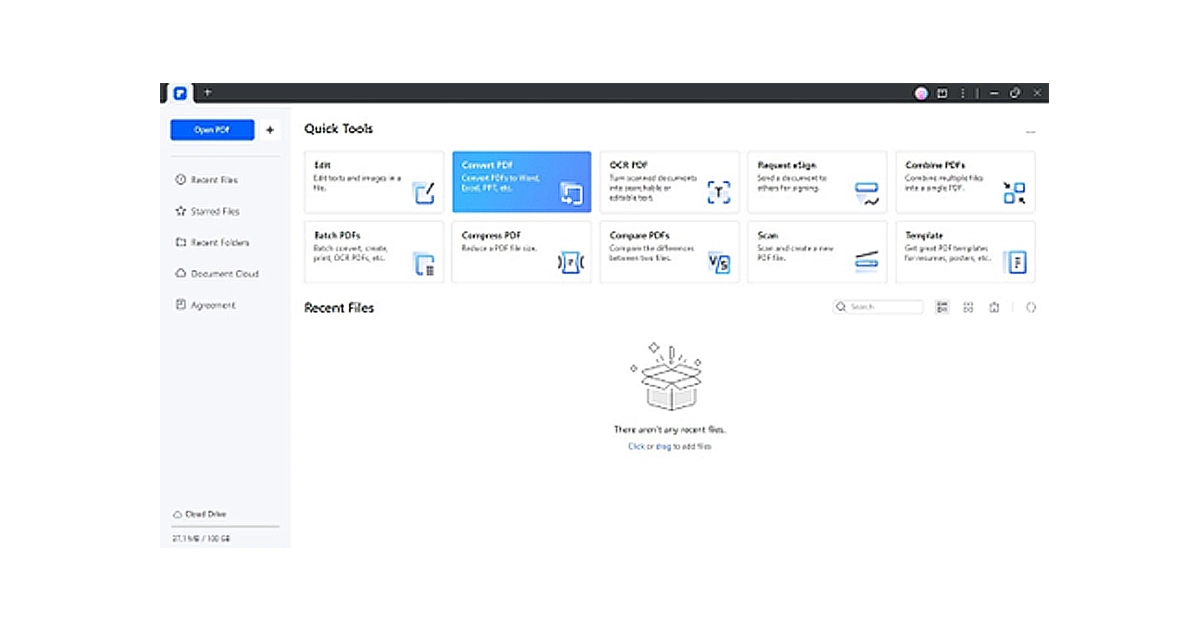Start the Scan tool
Screen dimensions: 1200x628
[x=817, y=252]
